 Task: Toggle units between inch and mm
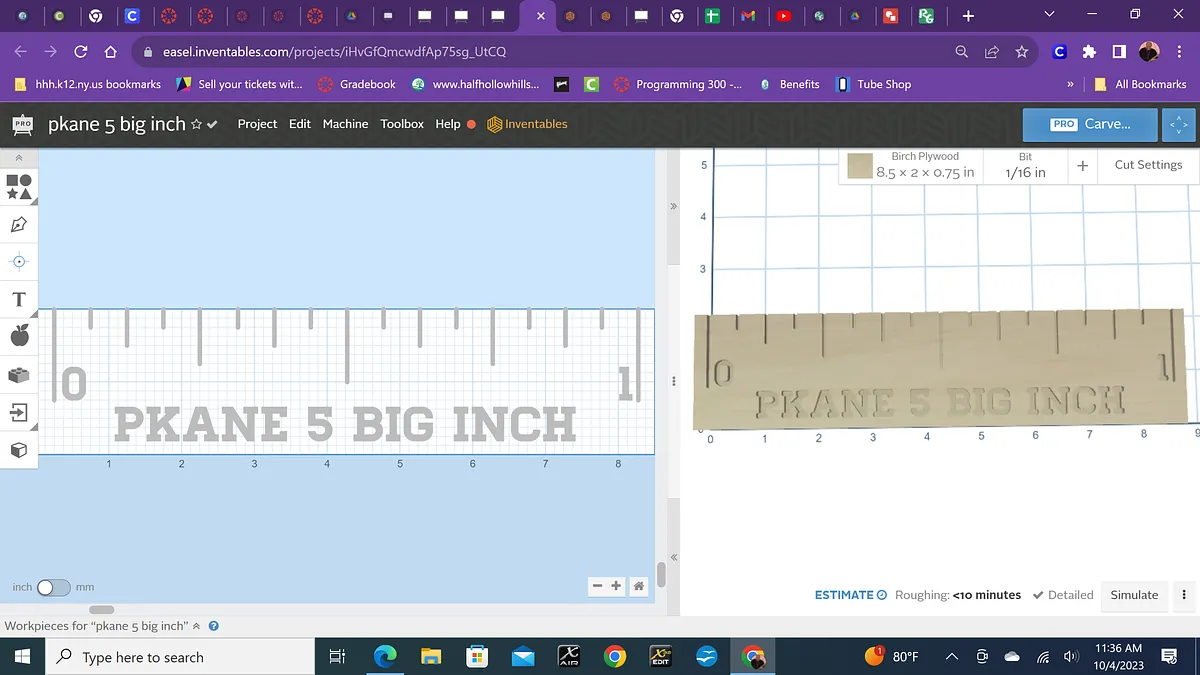point(53,588)
